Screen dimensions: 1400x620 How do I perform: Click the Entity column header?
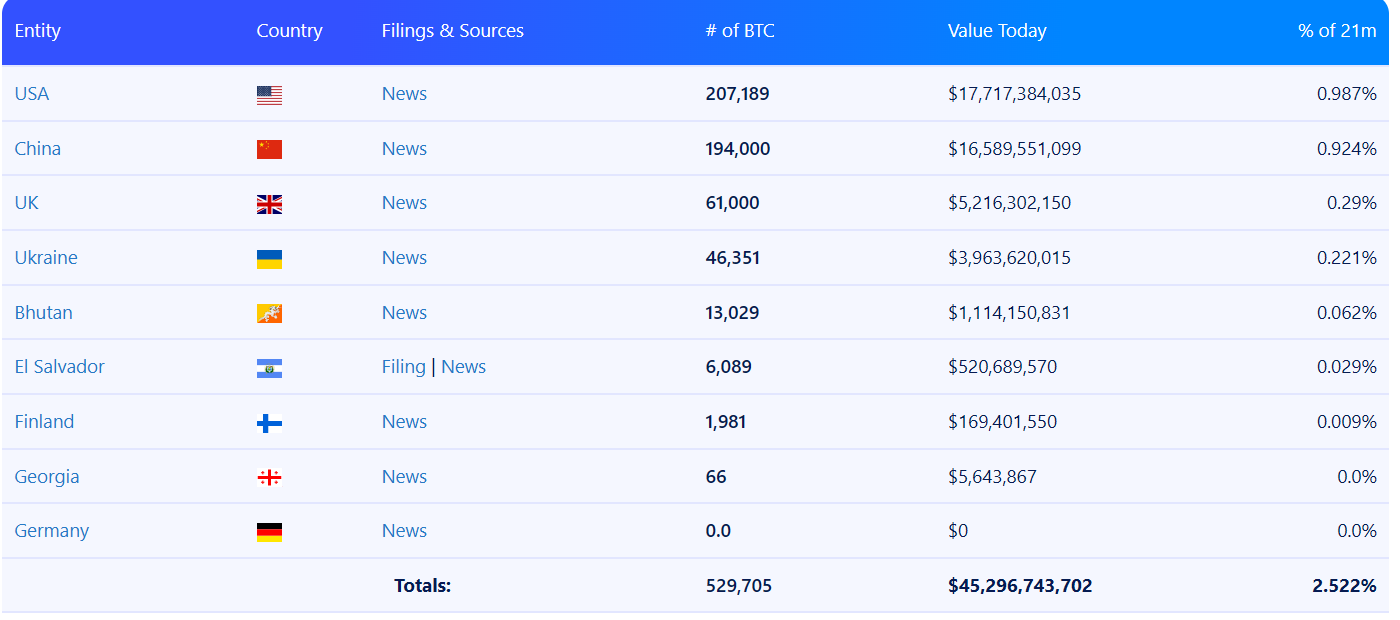click(38, 31)
